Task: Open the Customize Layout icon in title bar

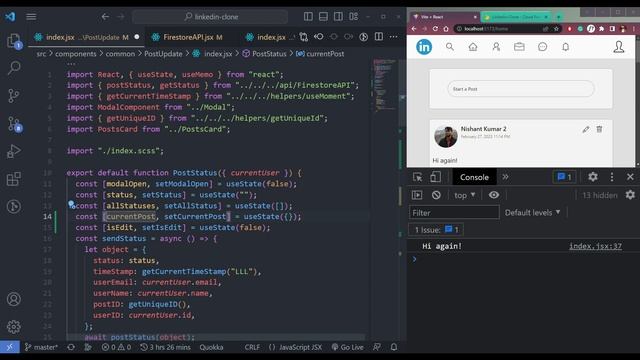Action: point(353,16)
